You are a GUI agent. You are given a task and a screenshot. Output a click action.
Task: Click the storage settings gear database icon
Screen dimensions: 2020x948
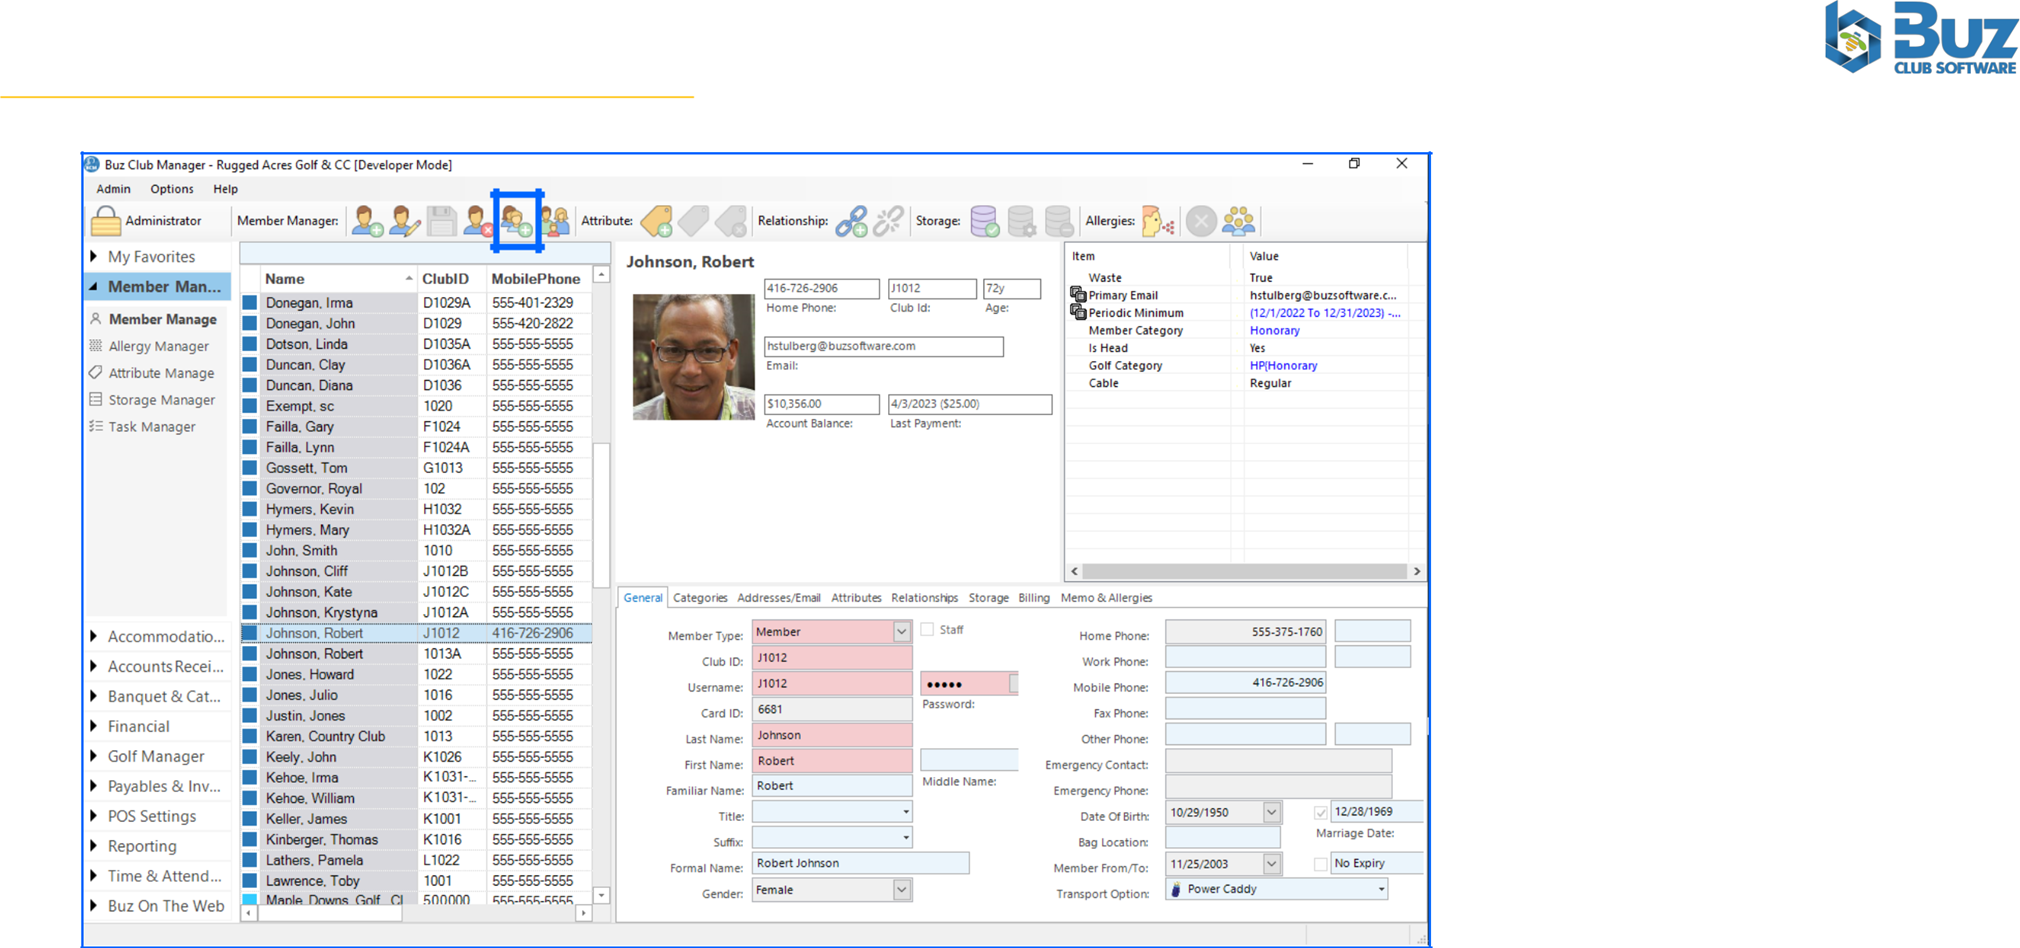1021,221
